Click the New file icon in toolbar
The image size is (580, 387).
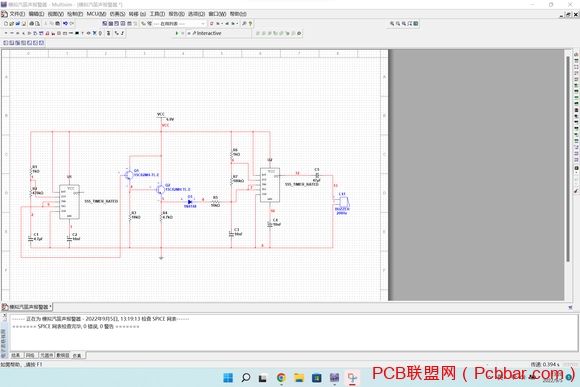[x=6, y=23]
